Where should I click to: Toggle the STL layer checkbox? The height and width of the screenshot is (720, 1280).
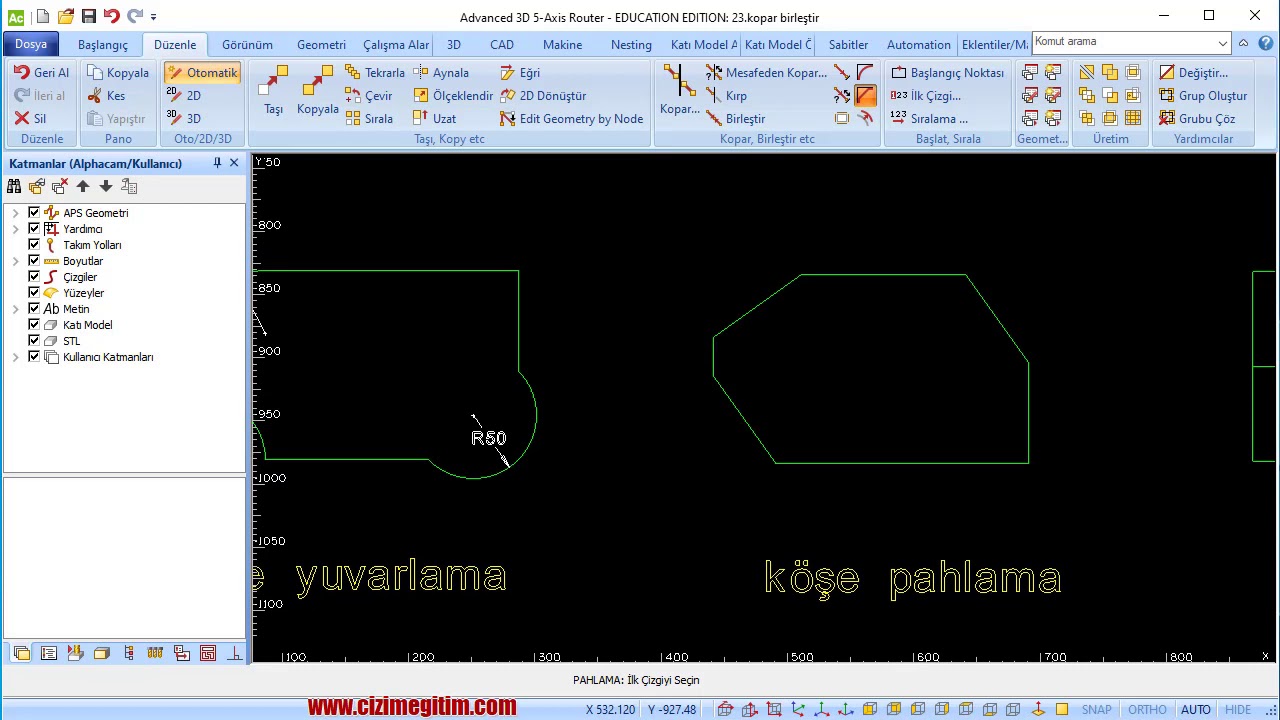point(34,341)
